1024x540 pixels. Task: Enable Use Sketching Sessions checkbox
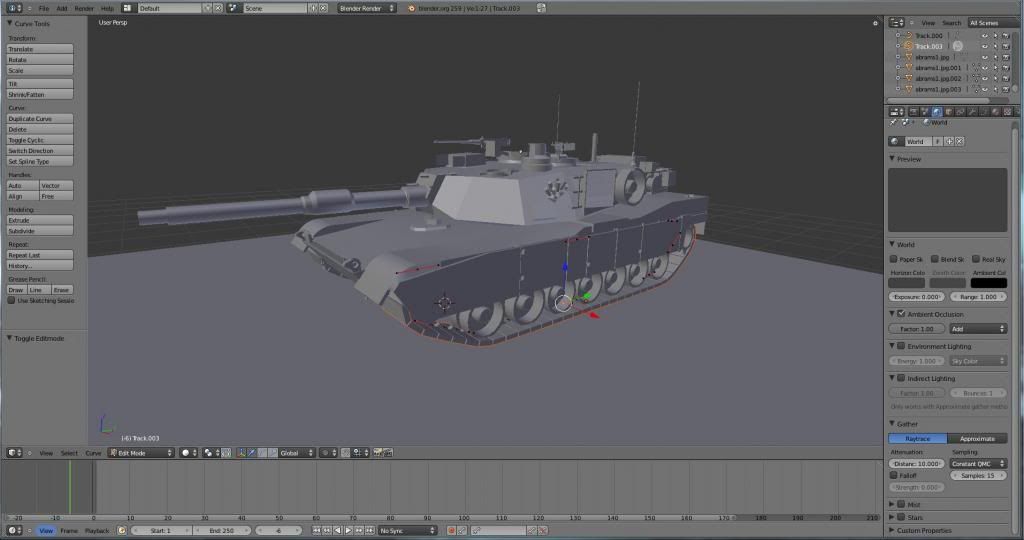coord(12,300)
